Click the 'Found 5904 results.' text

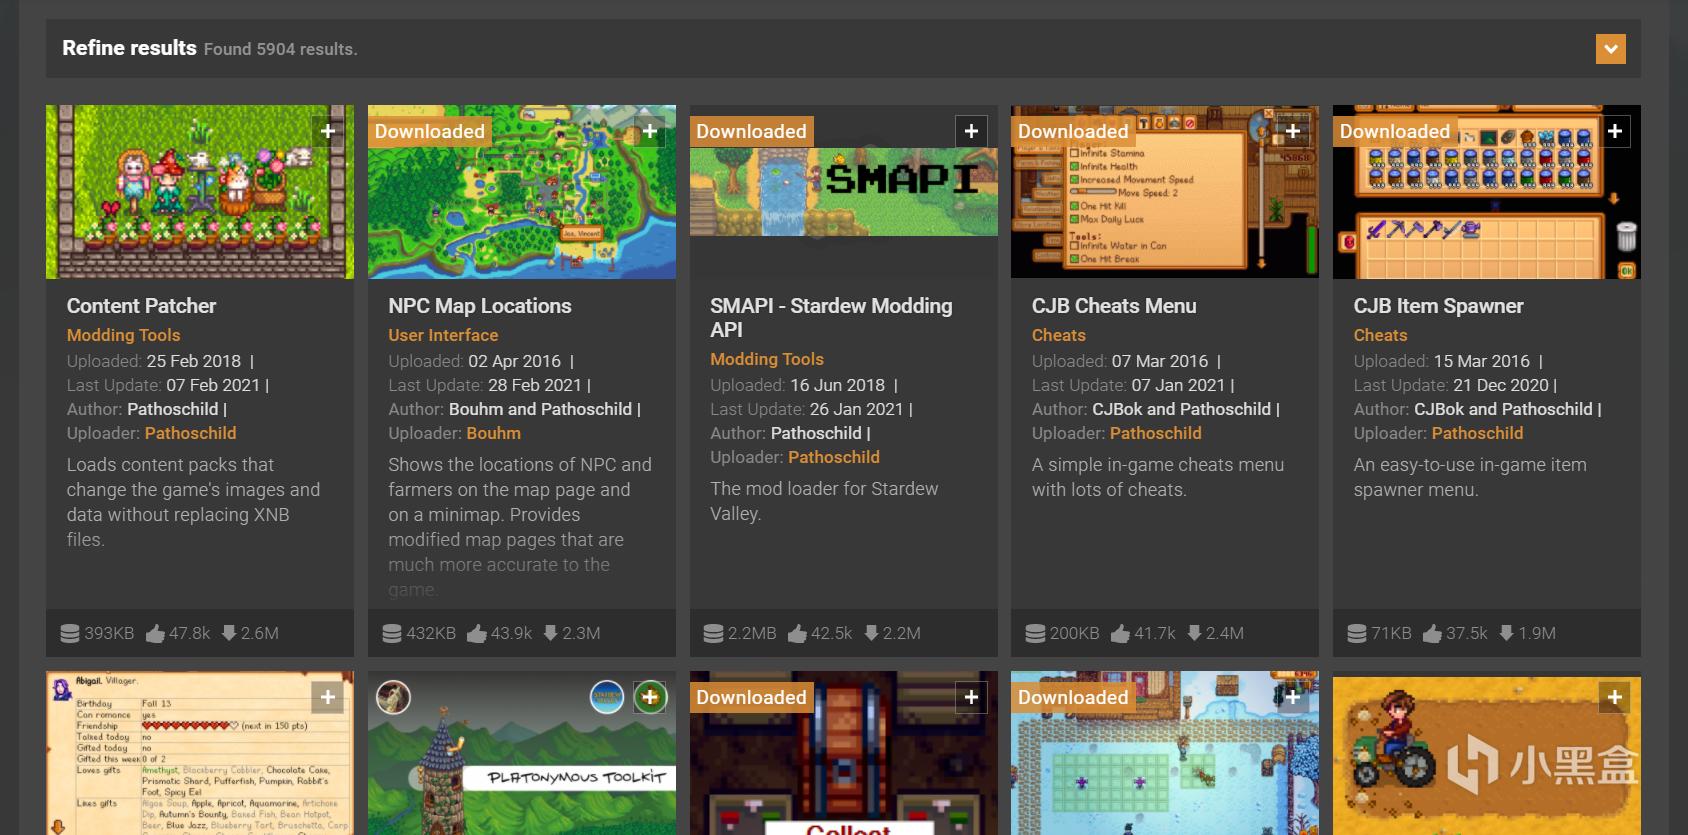point(280,49)
